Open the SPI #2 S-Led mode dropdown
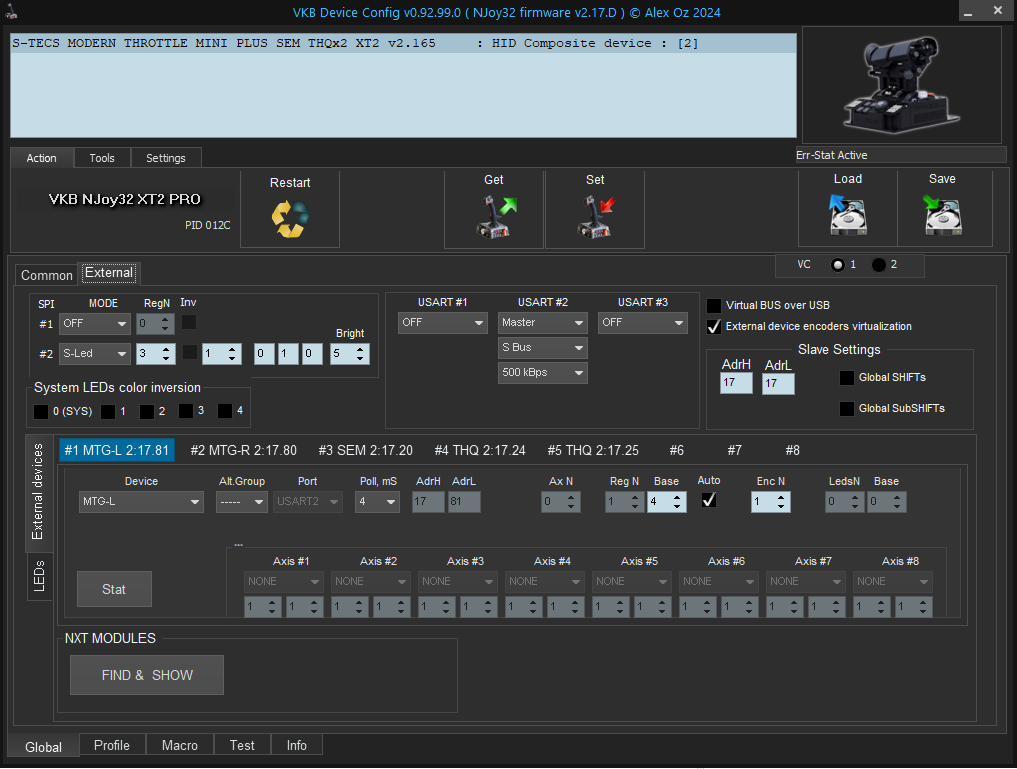This screenshot has width=1017, height=769. pos(95,354)
